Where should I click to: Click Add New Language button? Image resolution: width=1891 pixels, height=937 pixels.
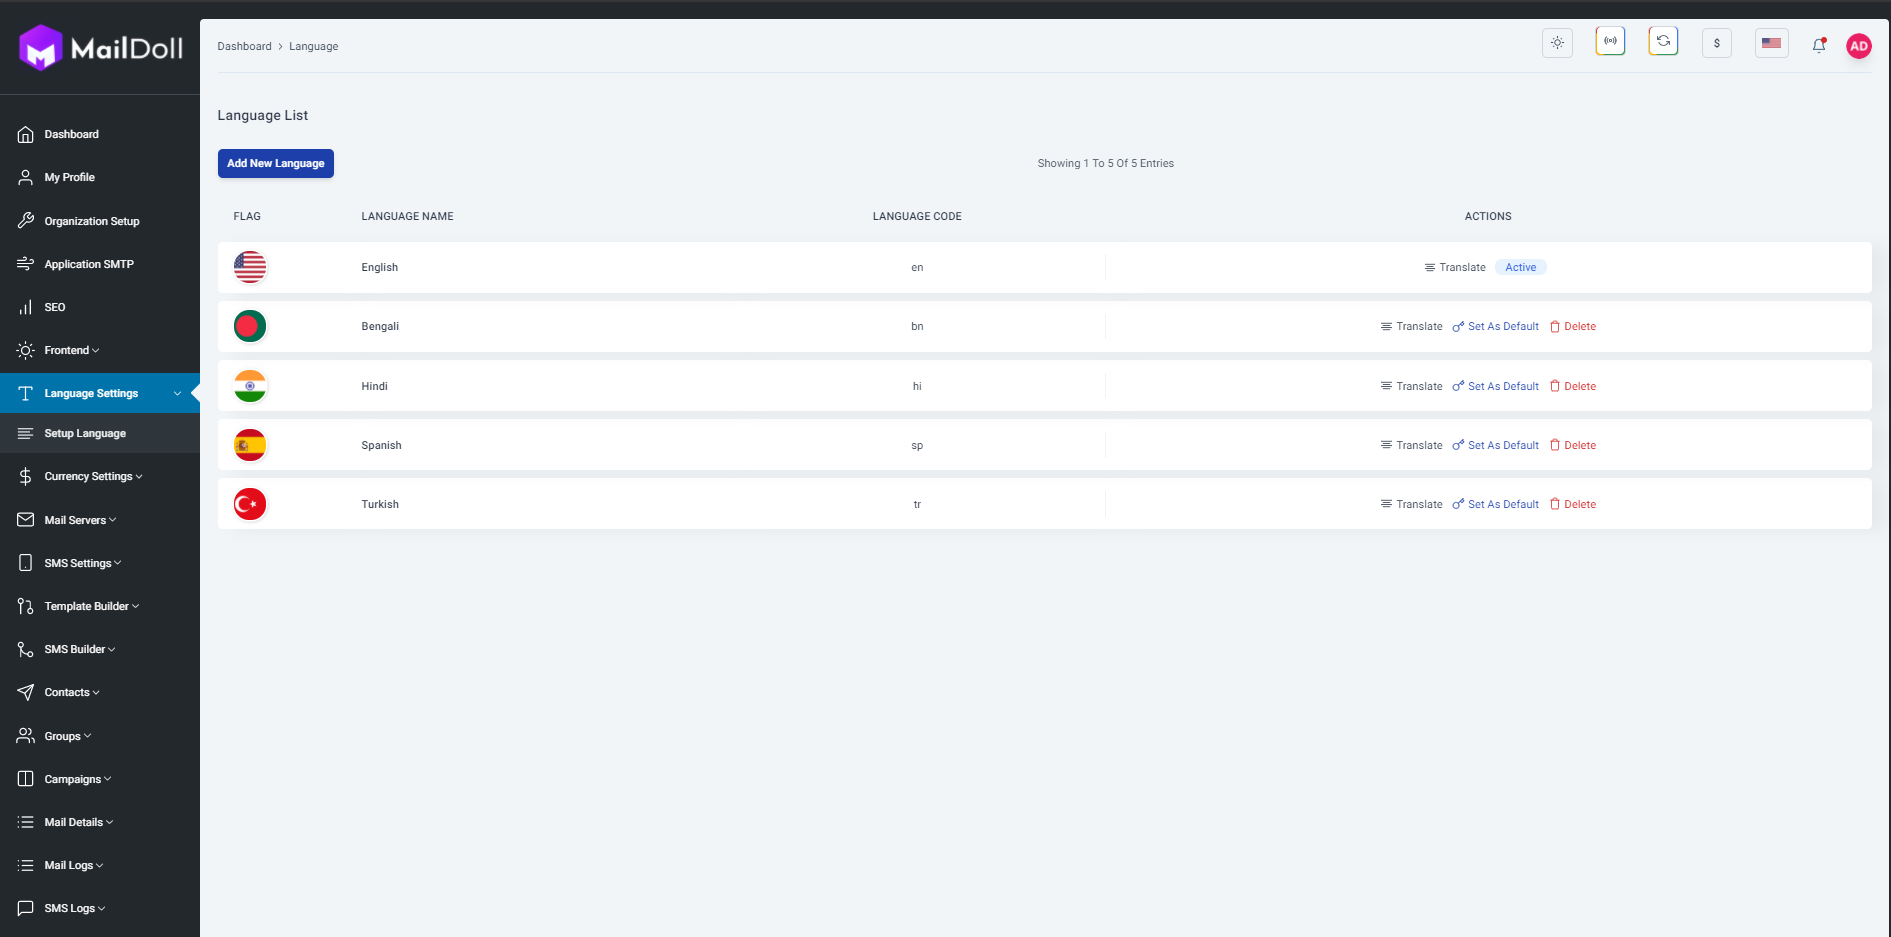pos(276,163)
